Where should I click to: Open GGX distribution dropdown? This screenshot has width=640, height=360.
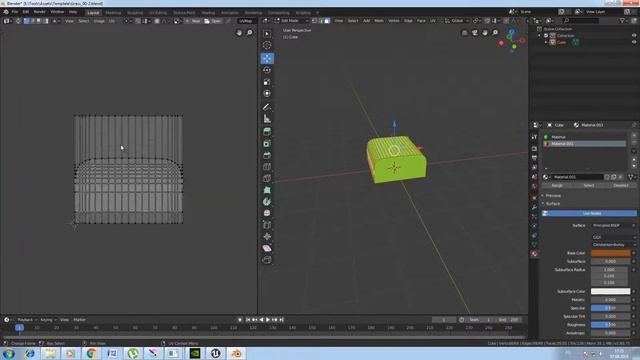click(613, 237)
